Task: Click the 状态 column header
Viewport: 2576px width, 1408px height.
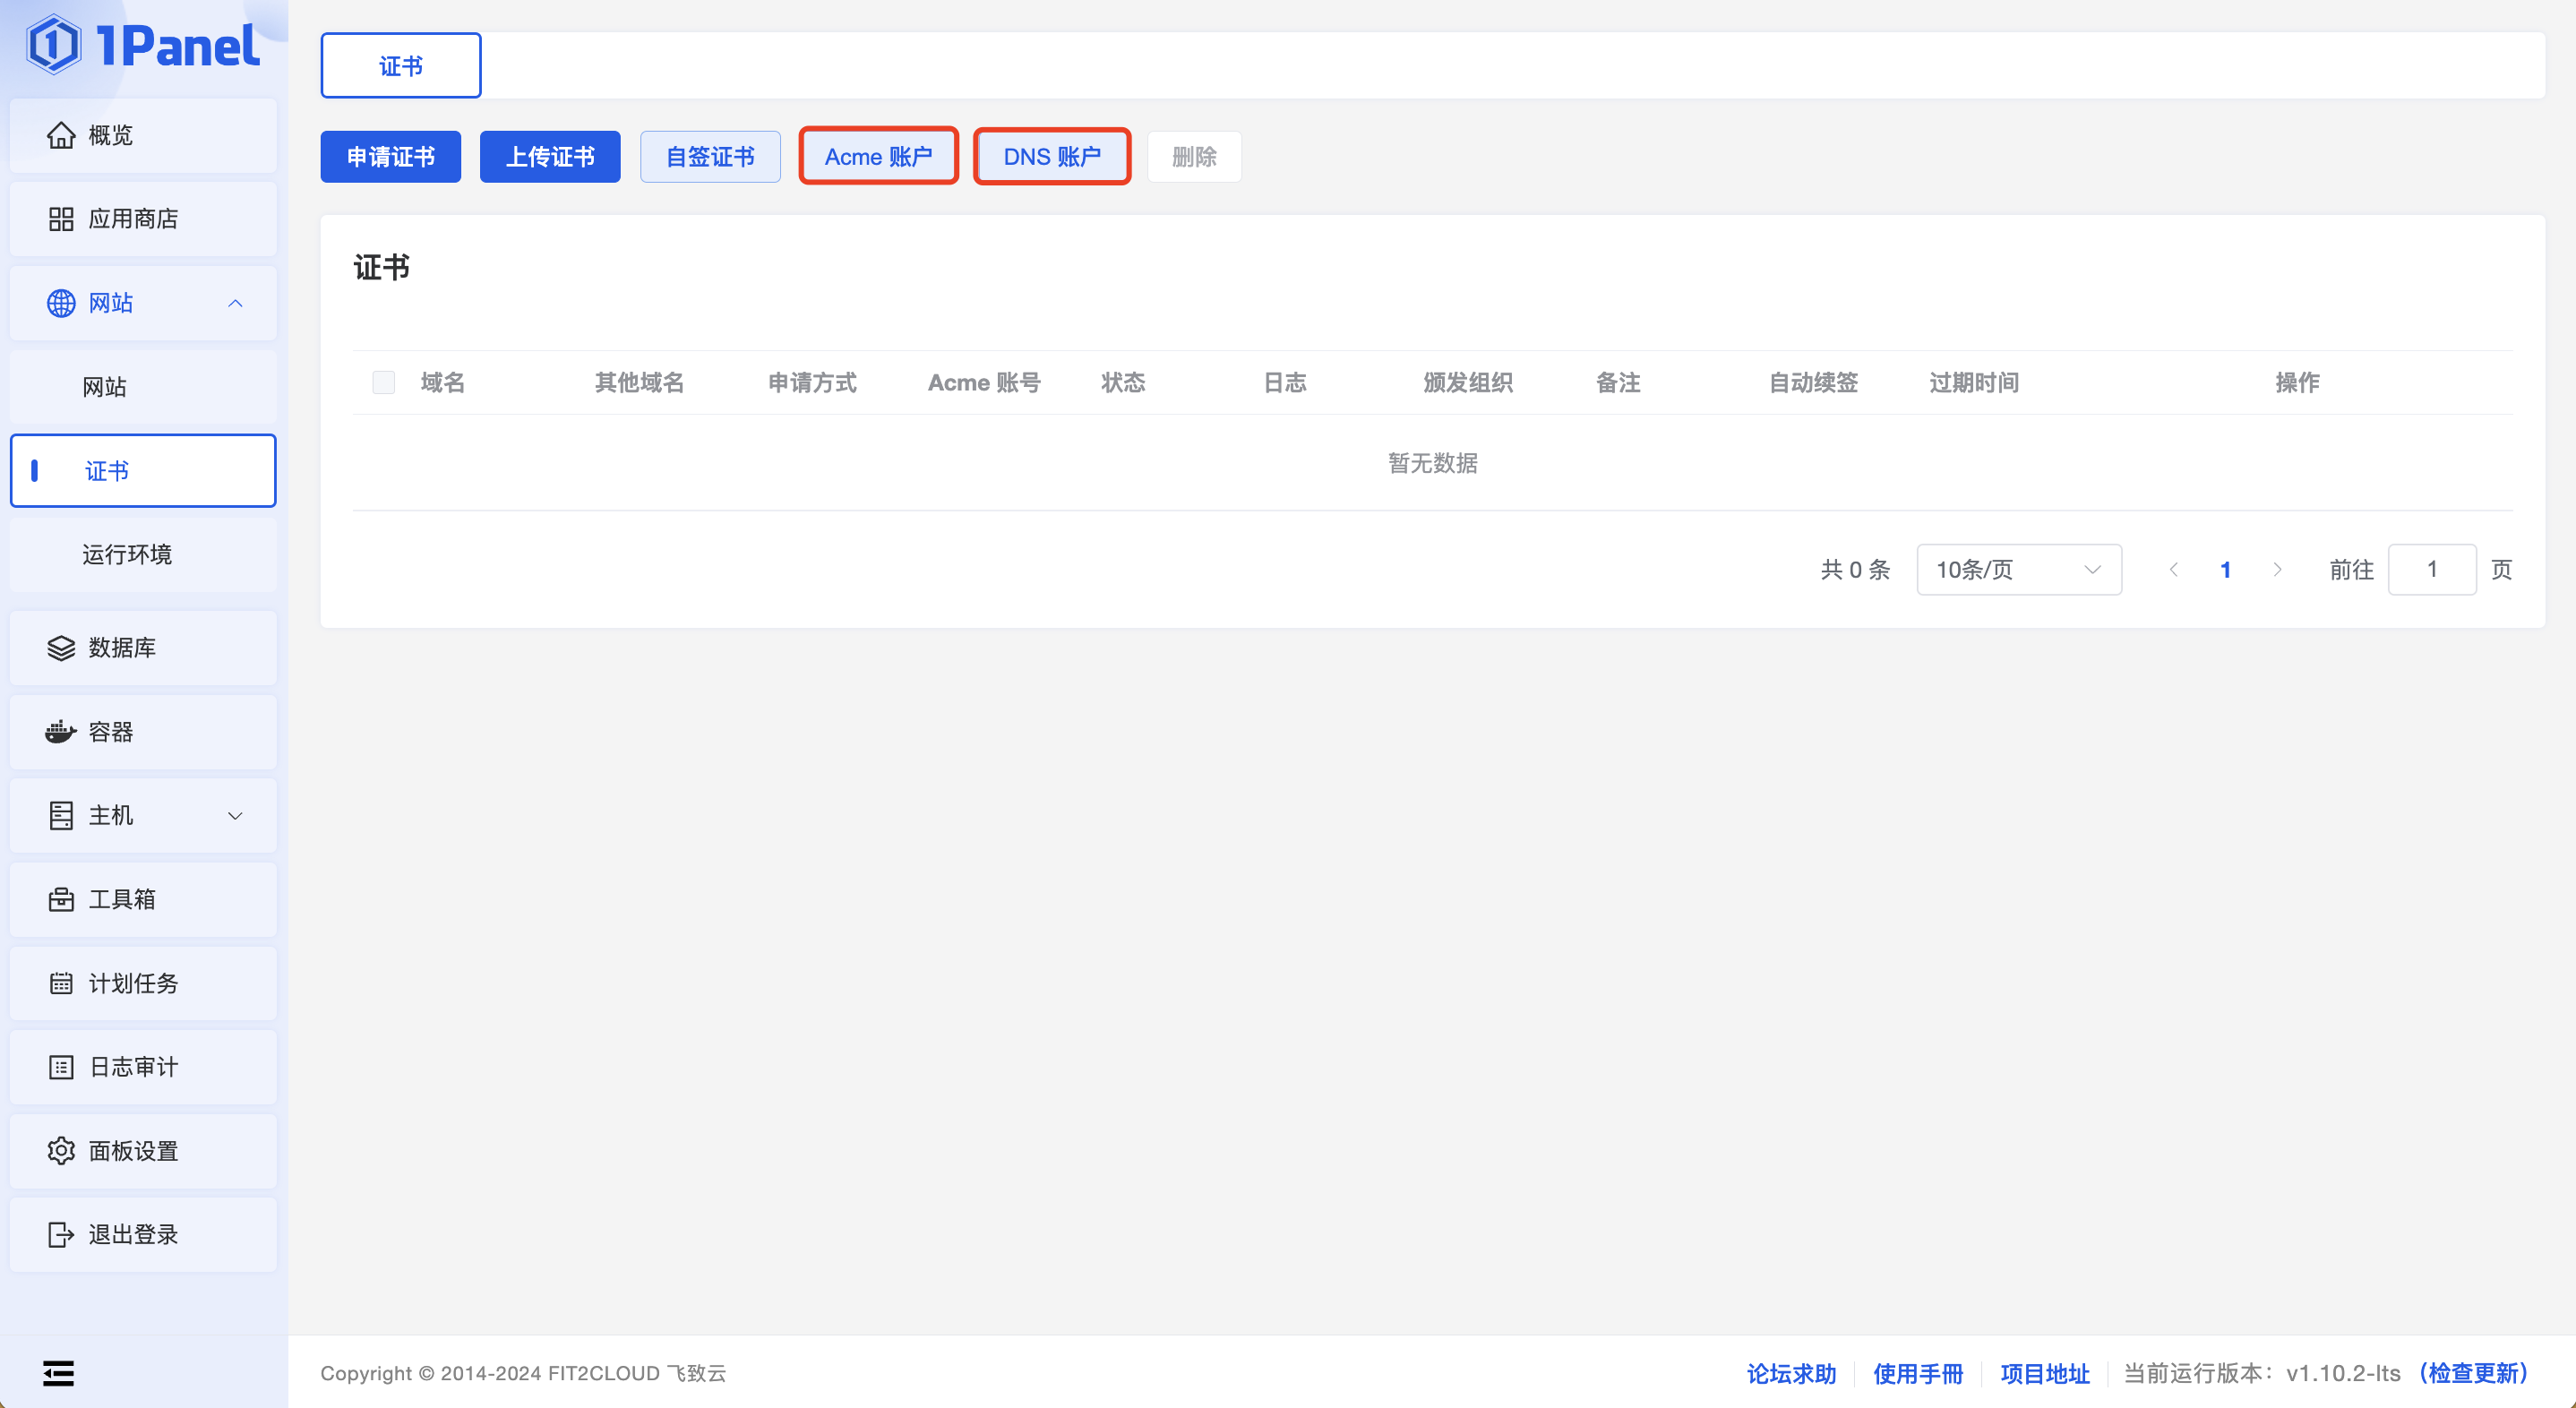Action: pyautogui.click(x=1123, y=383)
